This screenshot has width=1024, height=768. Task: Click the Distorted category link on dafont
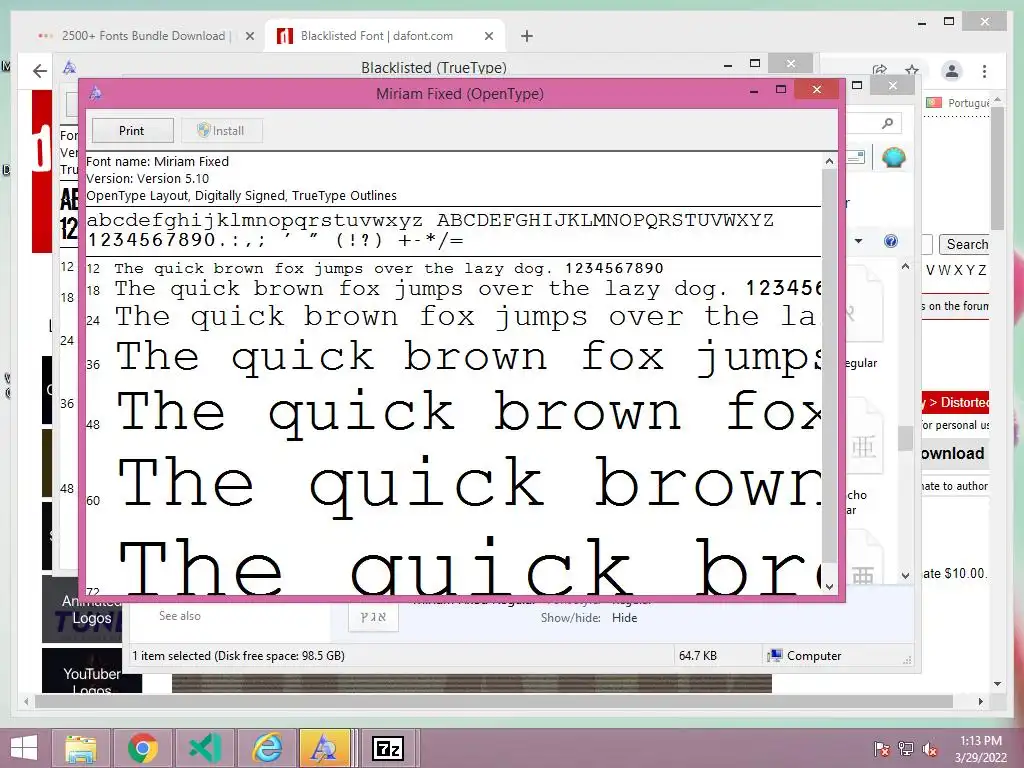click(964, 402)
